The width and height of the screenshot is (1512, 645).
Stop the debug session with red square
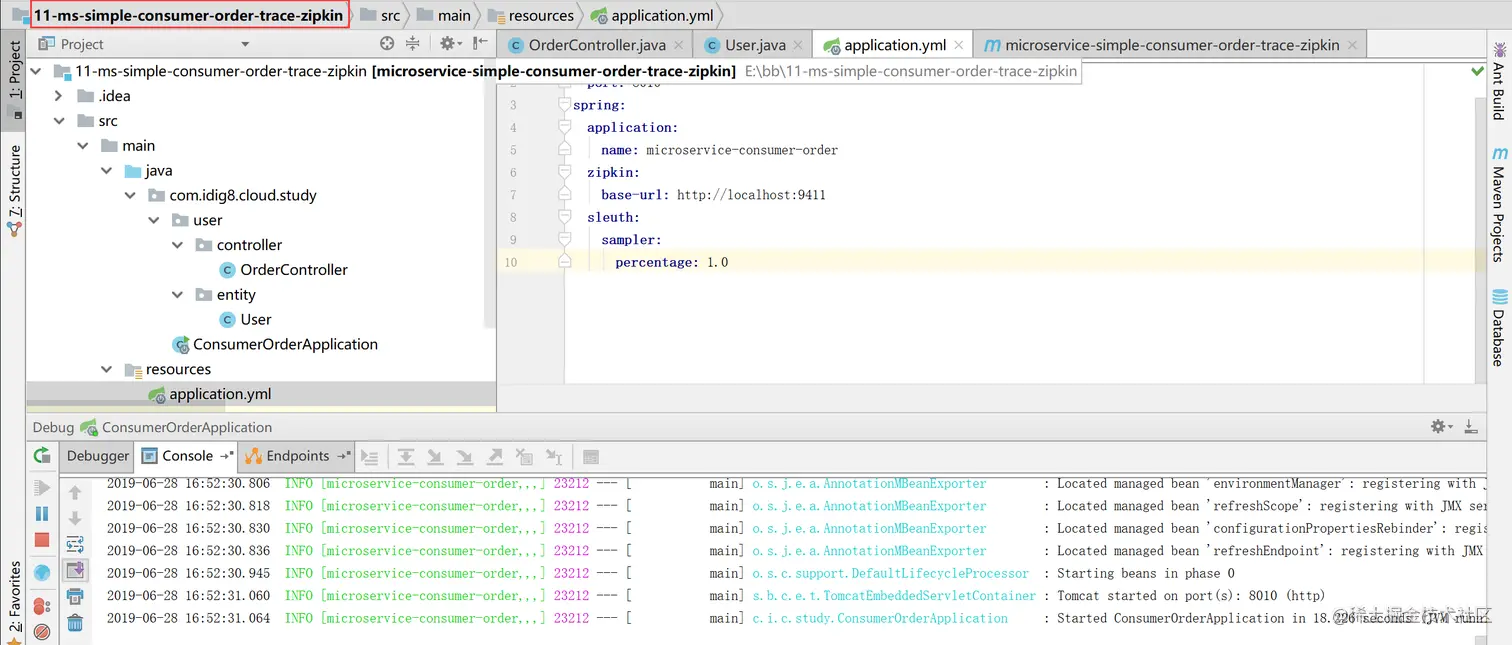[x=42, y=540]
